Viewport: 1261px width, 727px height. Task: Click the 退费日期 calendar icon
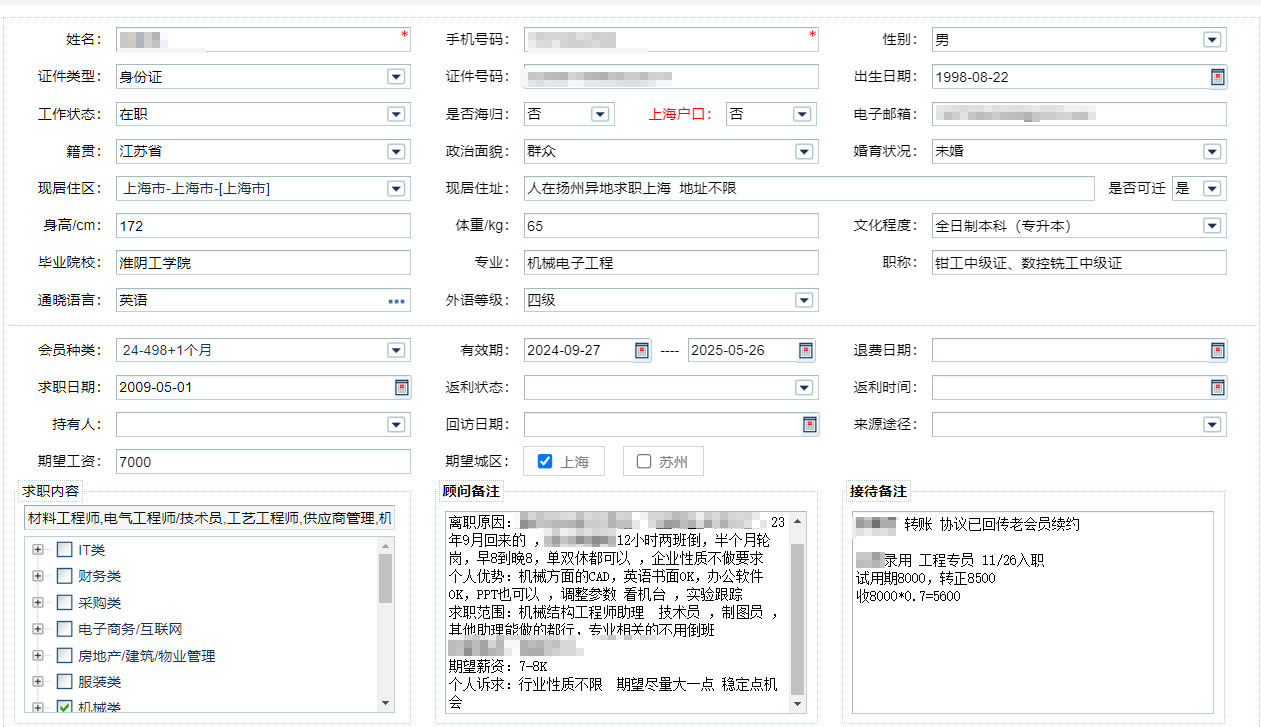[x=1217, y=350]
